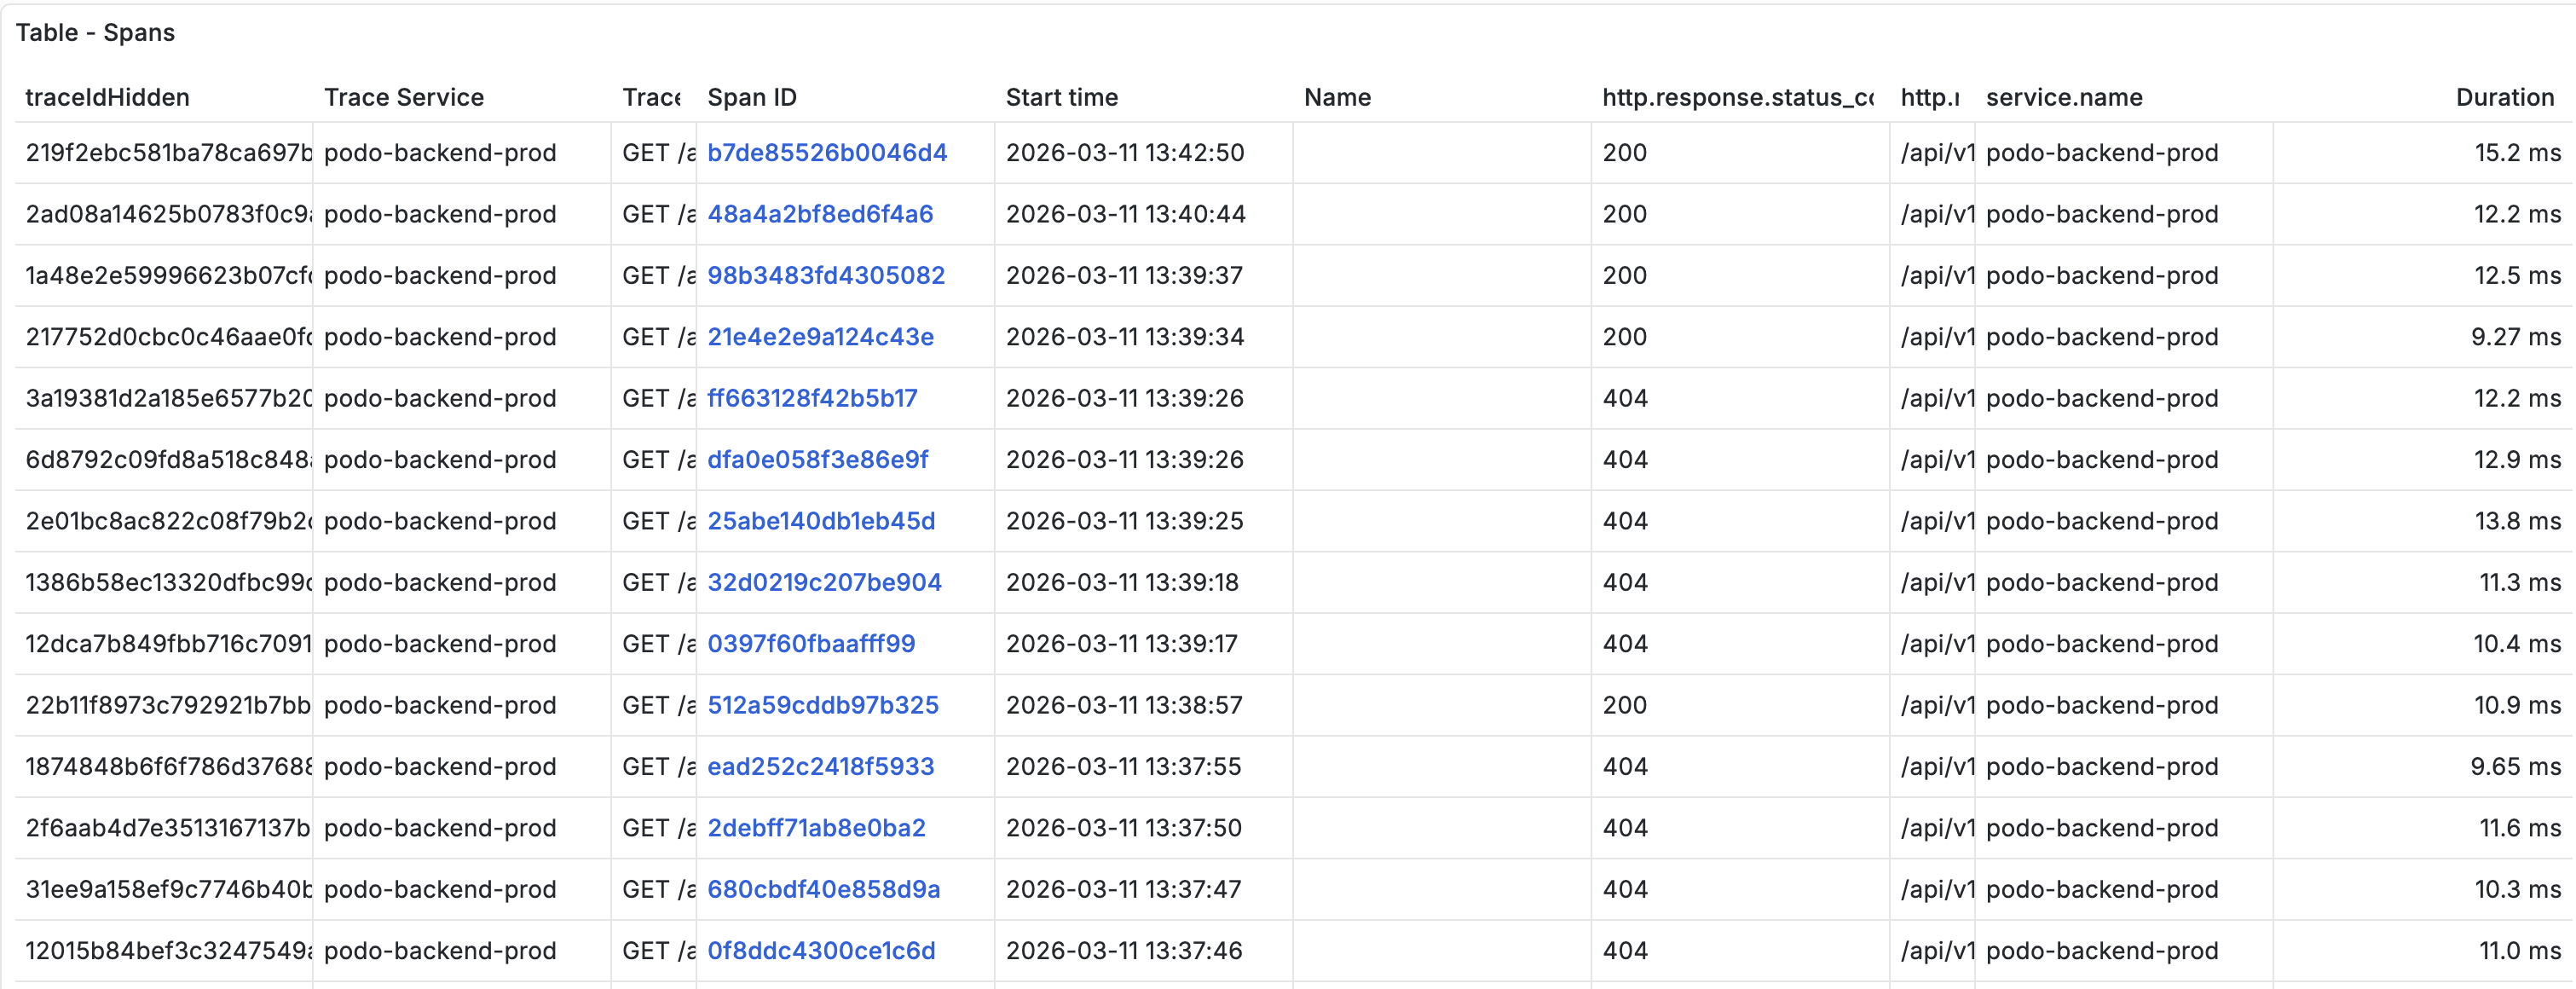The height and width of the screenshot is (989, 2576).
Task: Open span 2debff71ab8e0ba2
Action: (816, 828)
